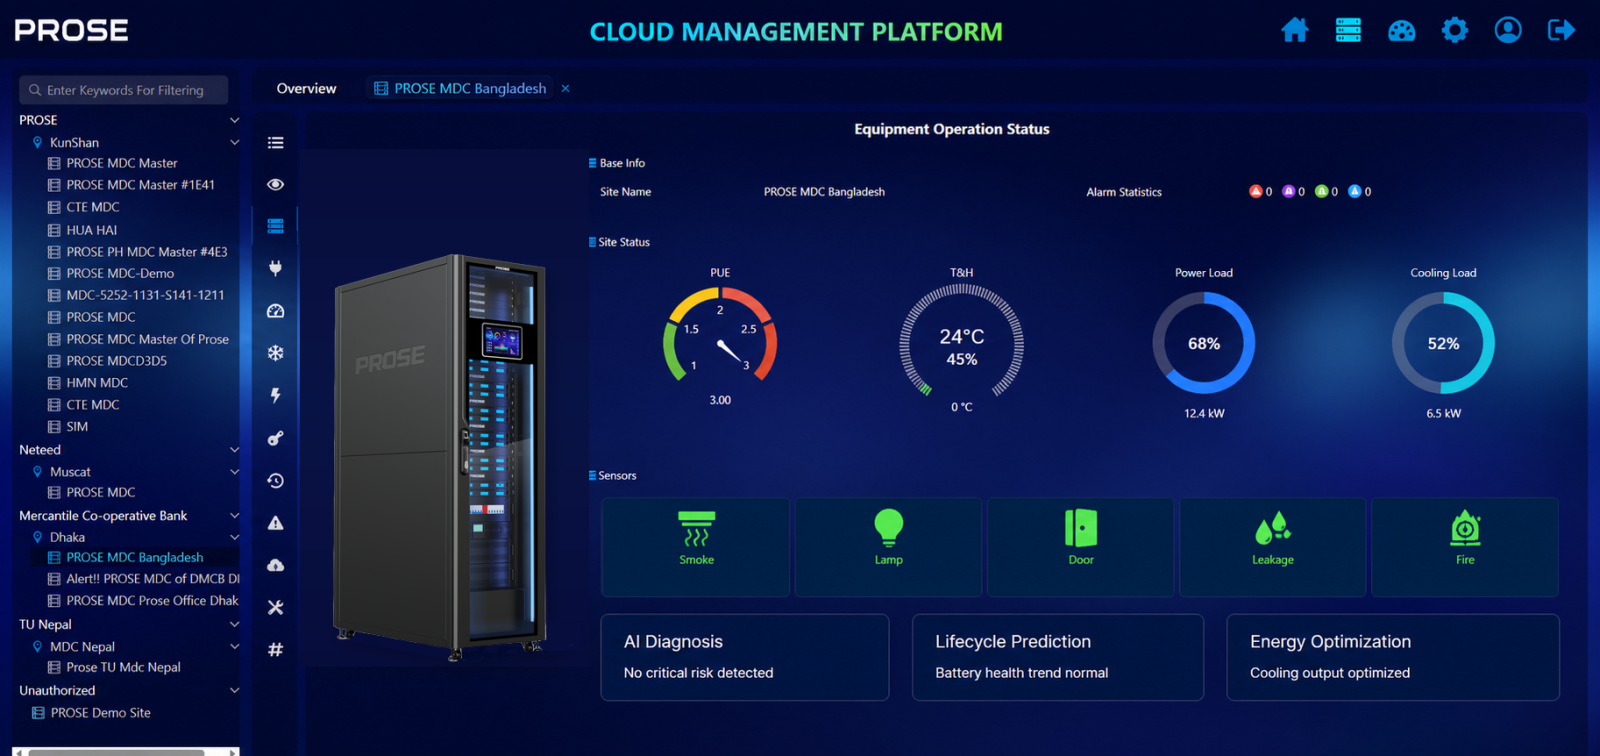Open the hash symbol sidebar icon
This screenshot has height=756, width=1600.
pyautogui.click(x=276, y=650)
